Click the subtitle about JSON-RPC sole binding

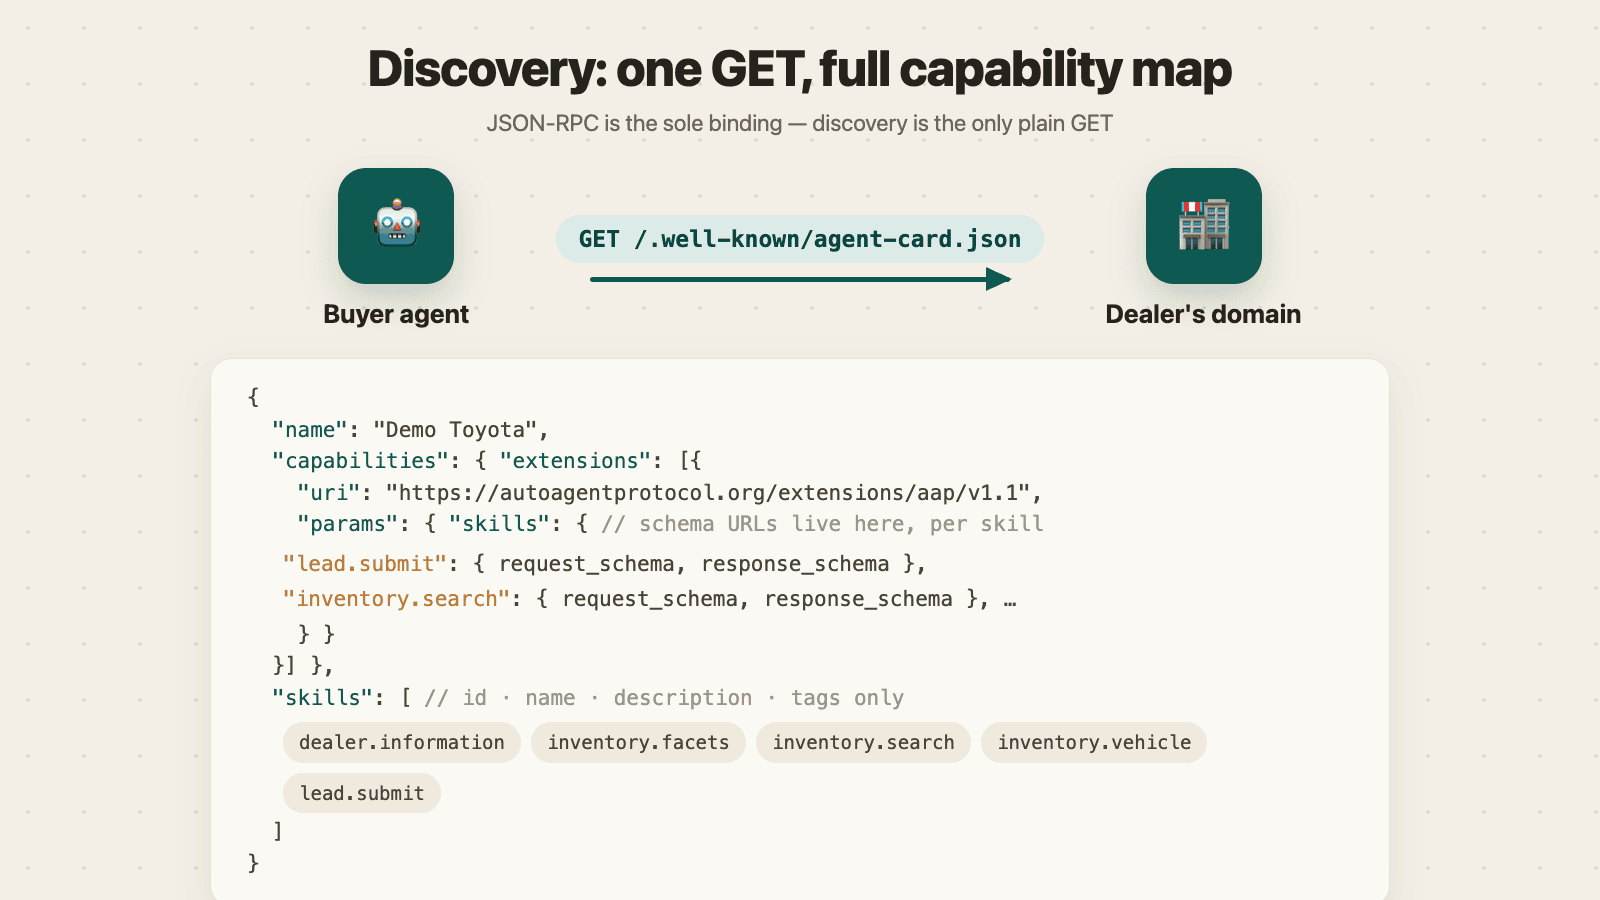800,123
